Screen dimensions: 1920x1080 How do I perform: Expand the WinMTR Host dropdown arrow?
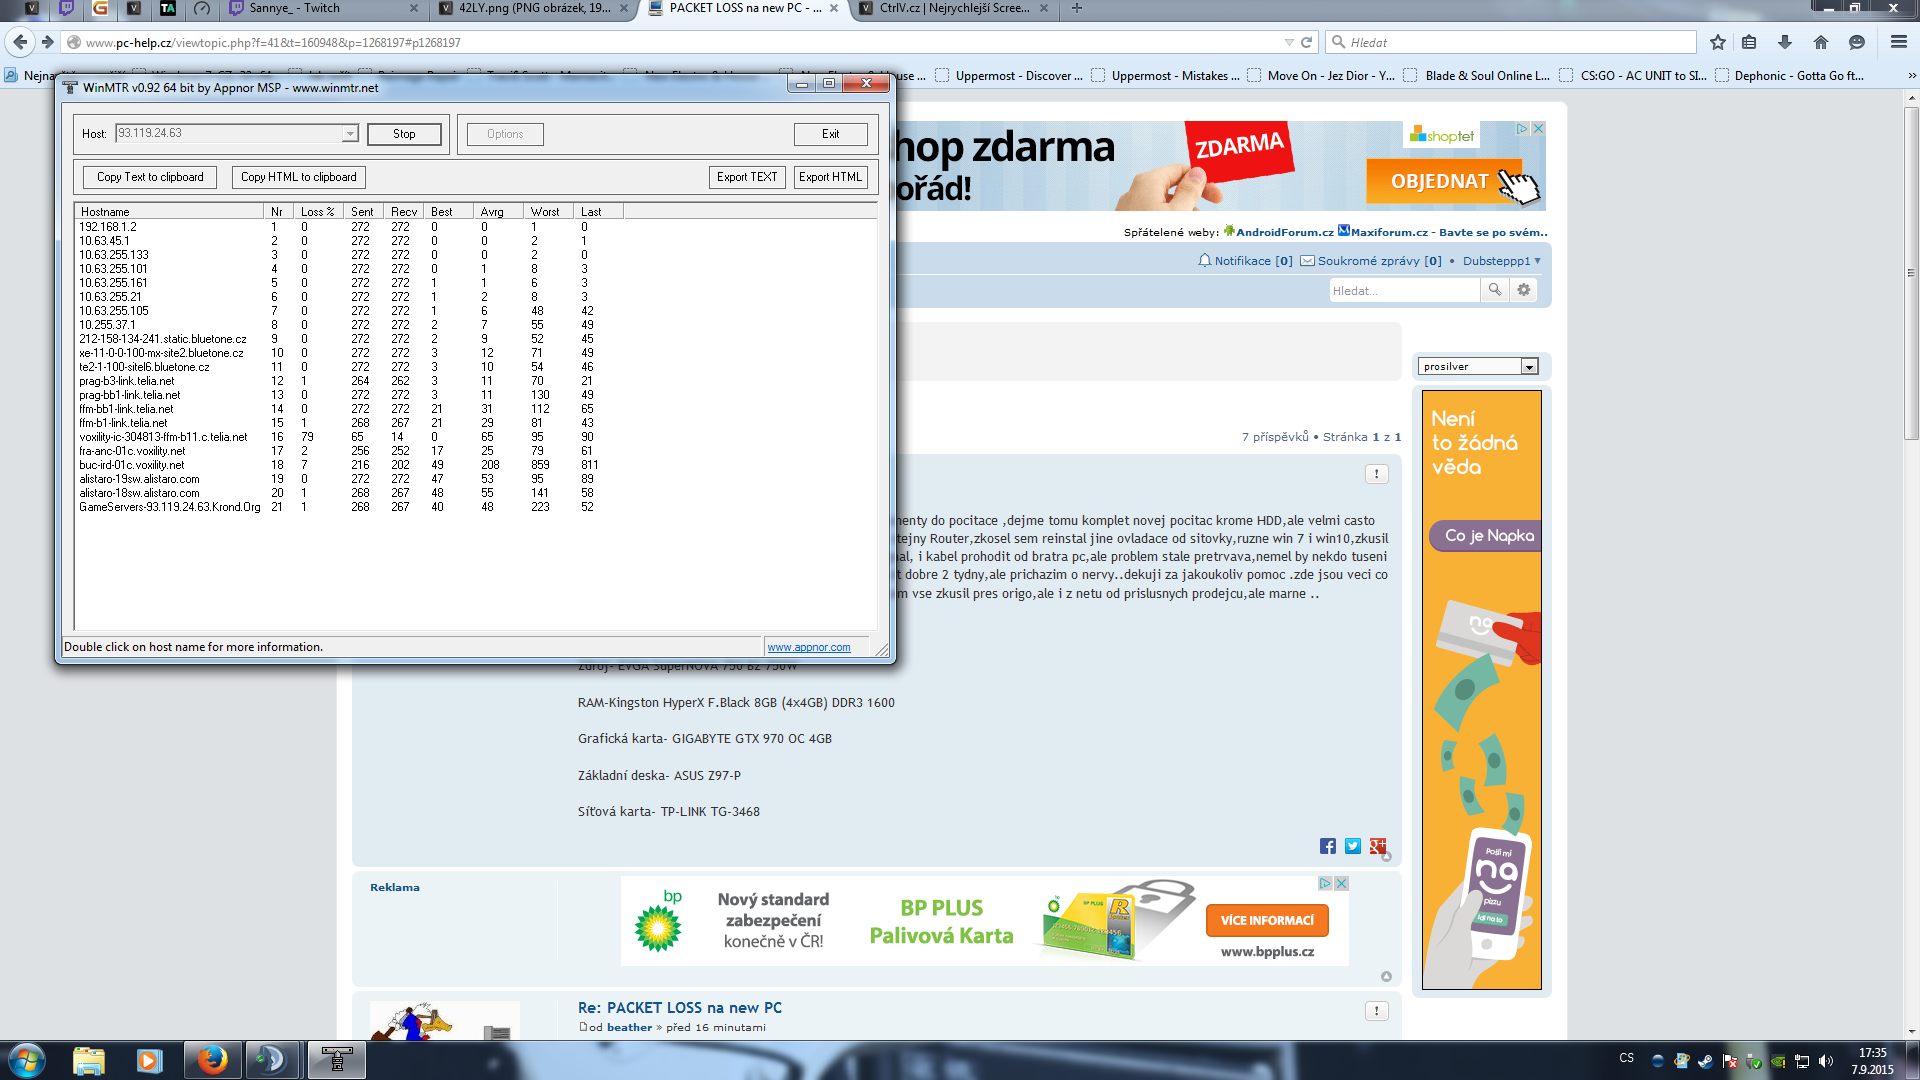[x=350, y=134]
